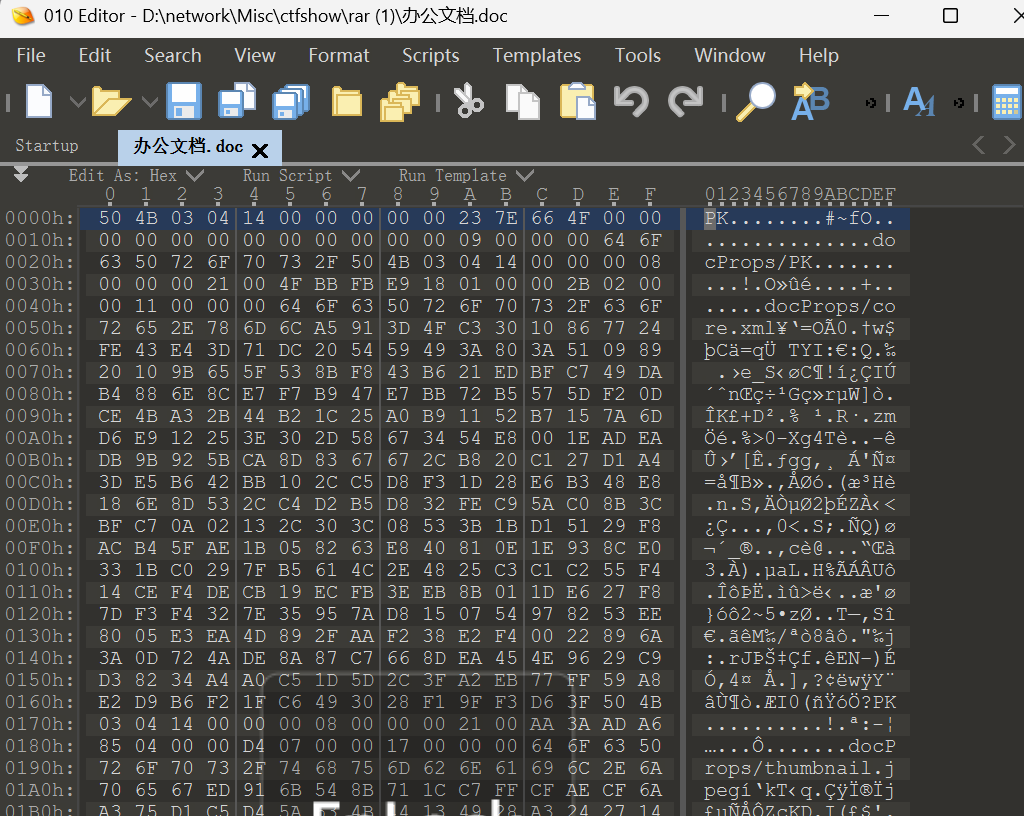The height and width of the screenshot is (816, 1024).
Task: Close the 办公文档.doc tab
Action: coord(260,148)
